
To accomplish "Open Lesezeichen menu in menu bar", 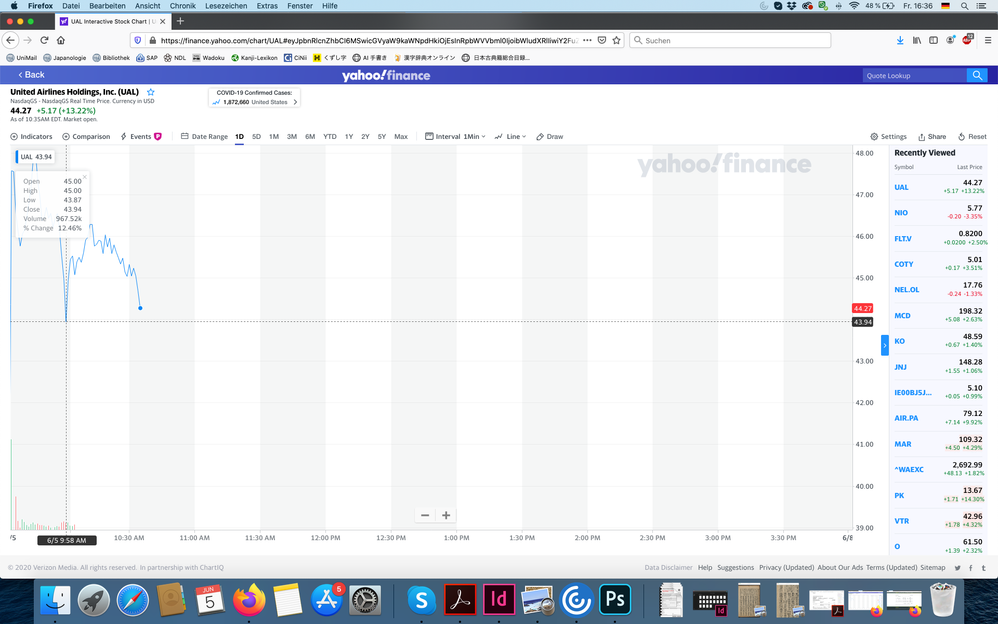I will click(225, 6).
